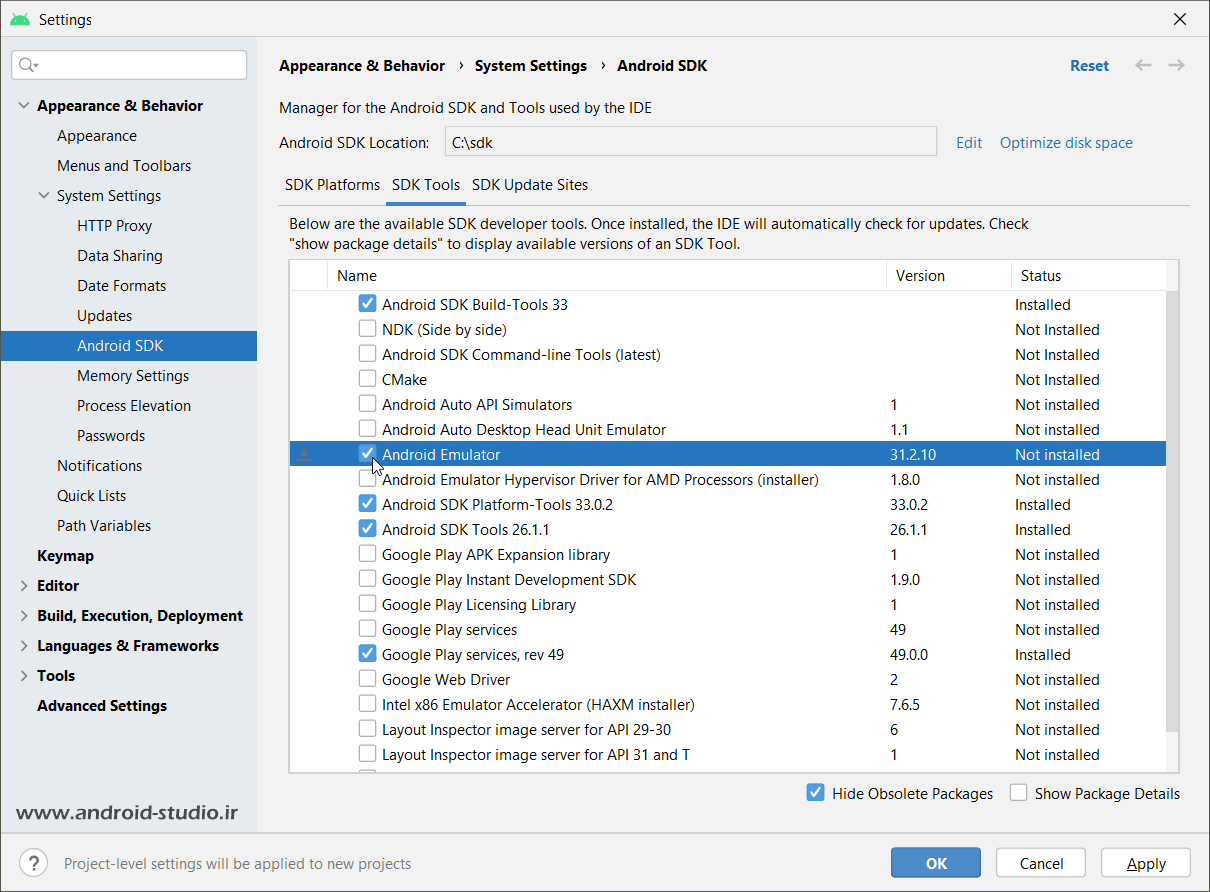Check Google Play Licensing Library
Viewport: 1210px width, 892px height.
tap(367, 604)
